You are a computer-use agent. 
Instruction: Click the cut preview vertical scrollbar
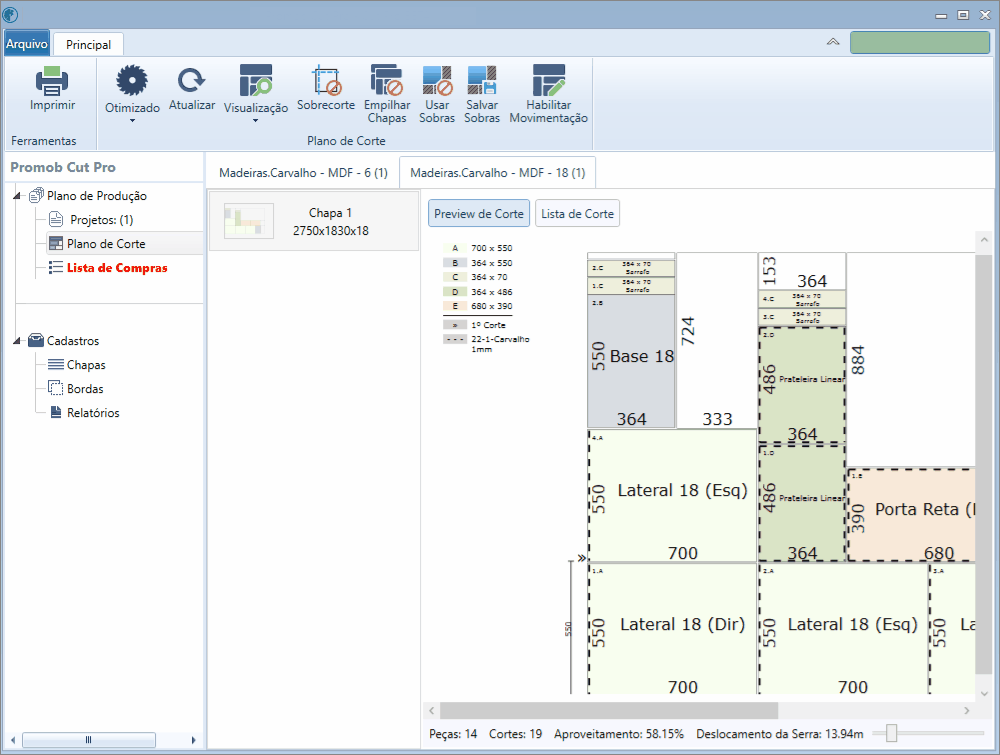click(x=984, y=463)
